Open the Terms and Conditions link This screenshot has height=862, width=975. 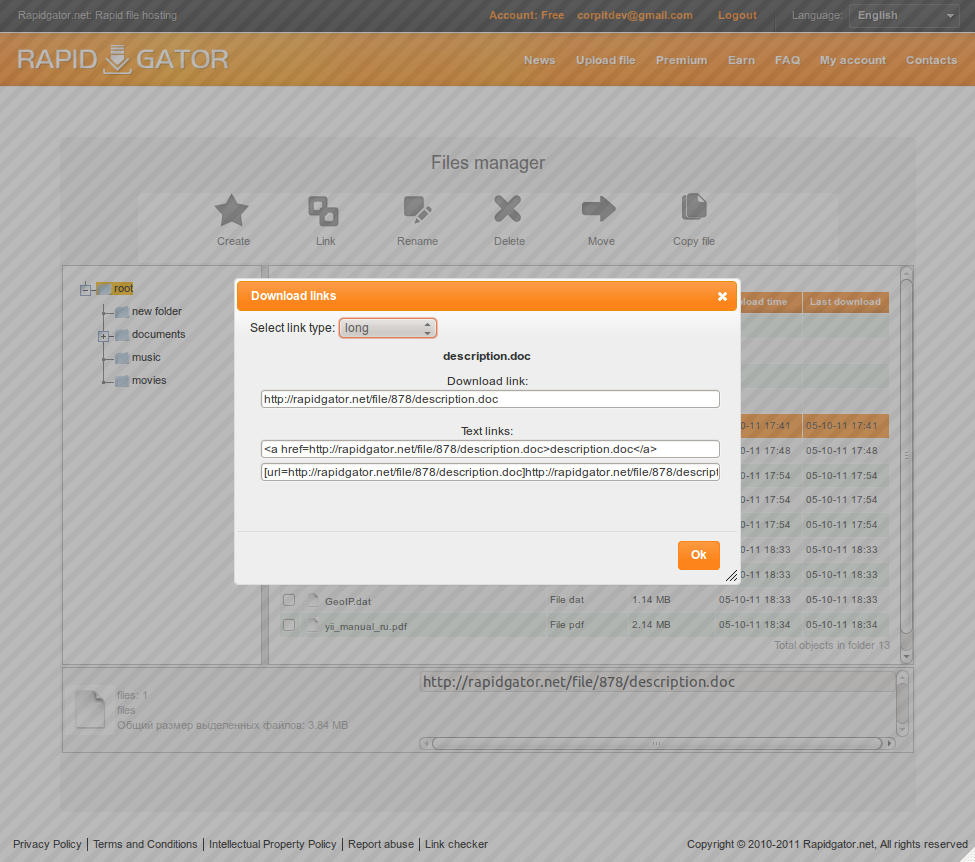pos(145,844)
